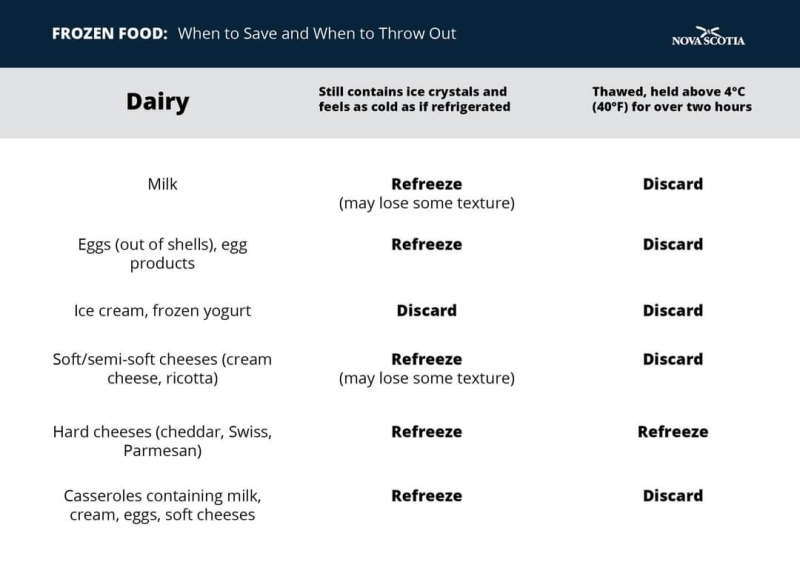This screenshot has height=565, width=800.
Task: Click the Nova Scotia logo
Action: [x=708, y=36]
